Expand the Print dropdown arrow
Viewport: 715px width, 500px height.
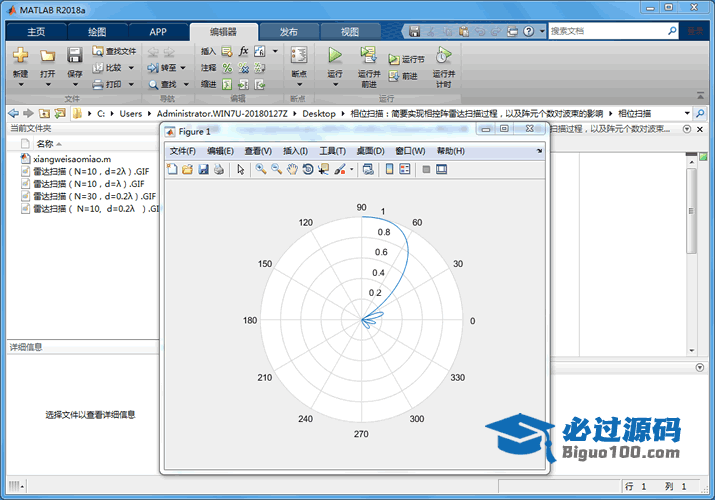[x=131, y=84]
